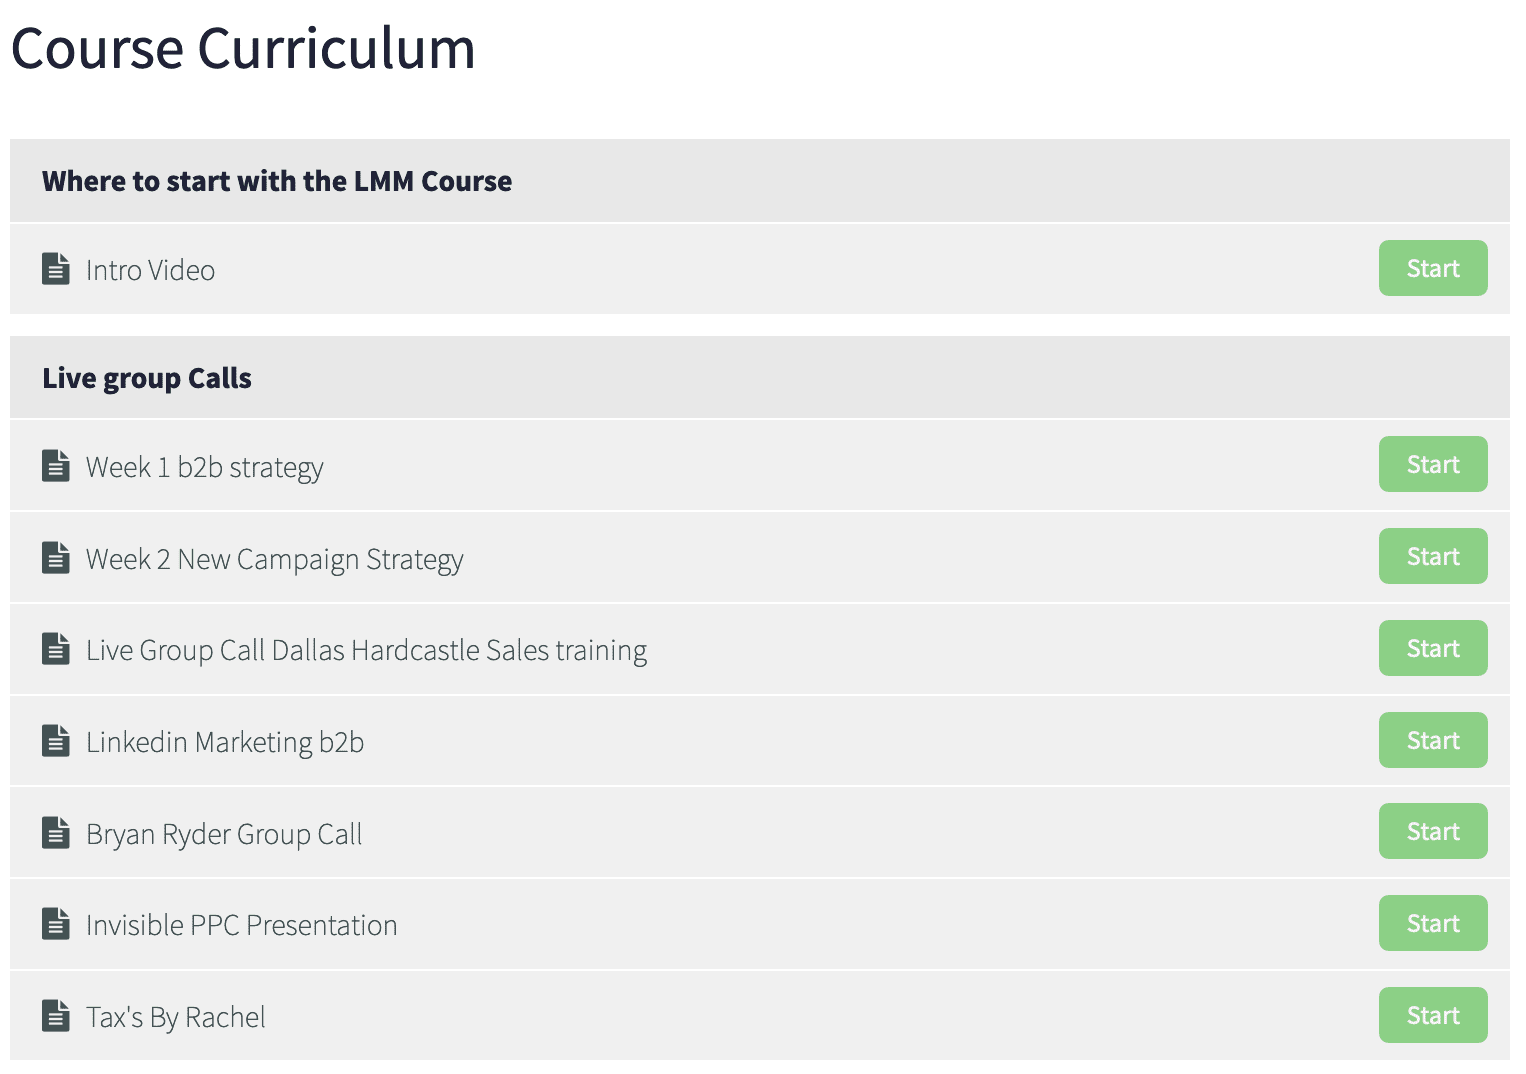Image resolution: width=1526 pixels, height=1074 pixels.
Task: Start the Invisible PPC Presentation
Action: 1433,923
